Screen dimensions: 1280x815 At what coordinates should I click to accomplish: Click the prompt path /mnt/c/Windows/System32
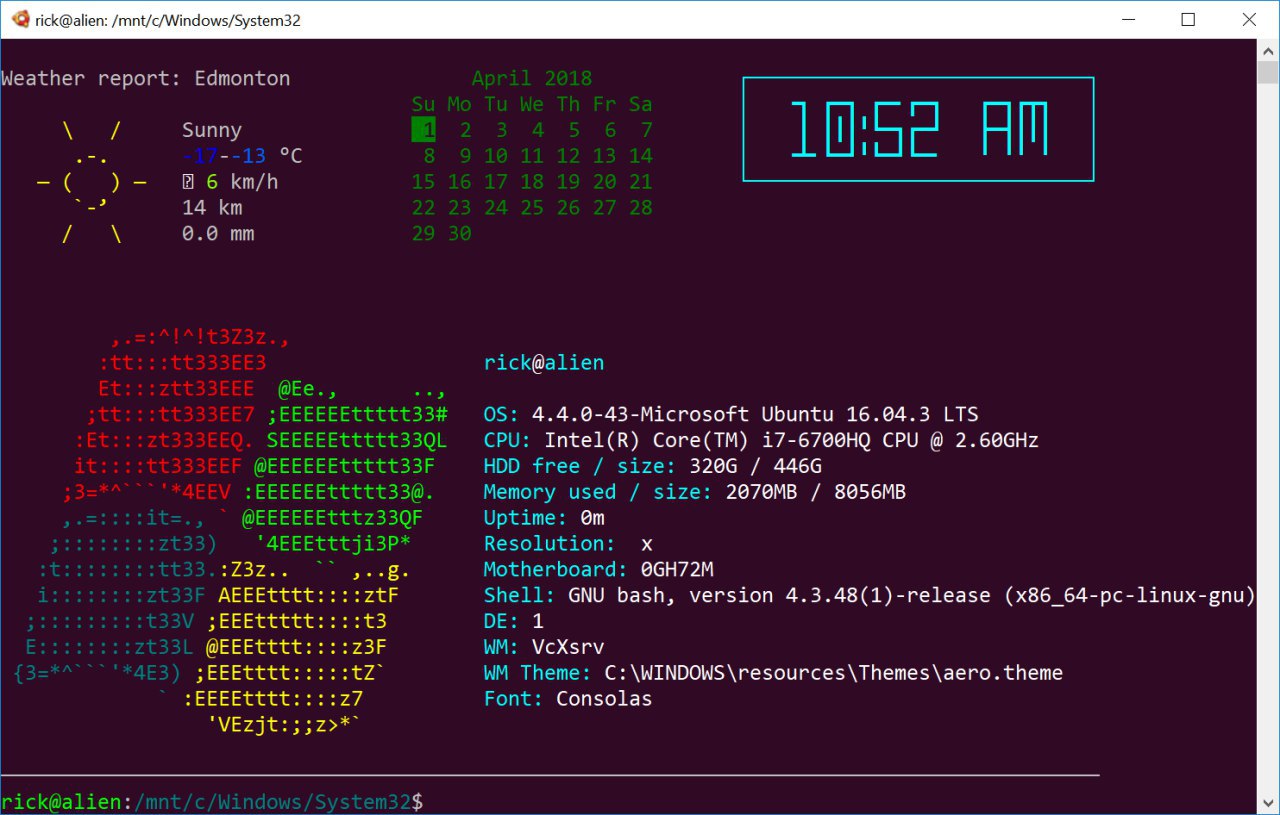point(272,802)
